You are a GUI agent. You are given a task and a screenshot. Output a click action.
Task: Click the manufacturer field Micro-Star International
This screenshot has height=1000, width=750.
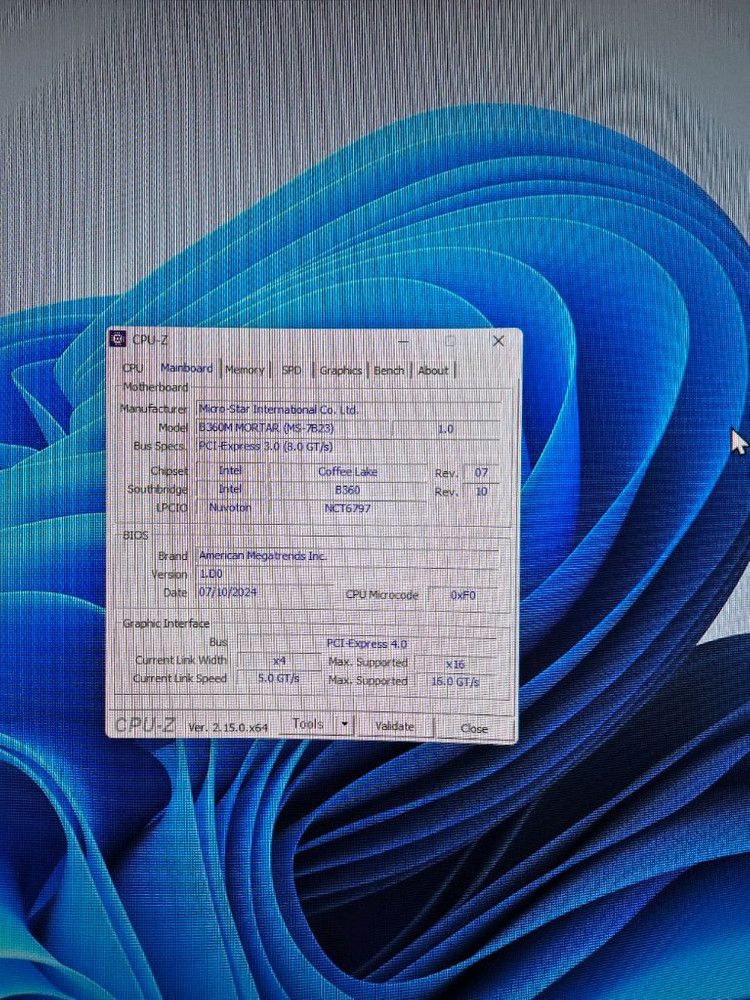(x=348, y=409)
